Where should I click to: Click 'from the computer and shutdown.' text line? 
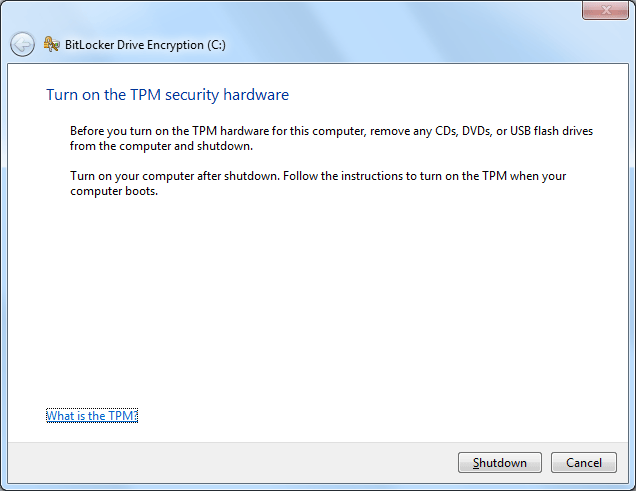tap(161, 146)
